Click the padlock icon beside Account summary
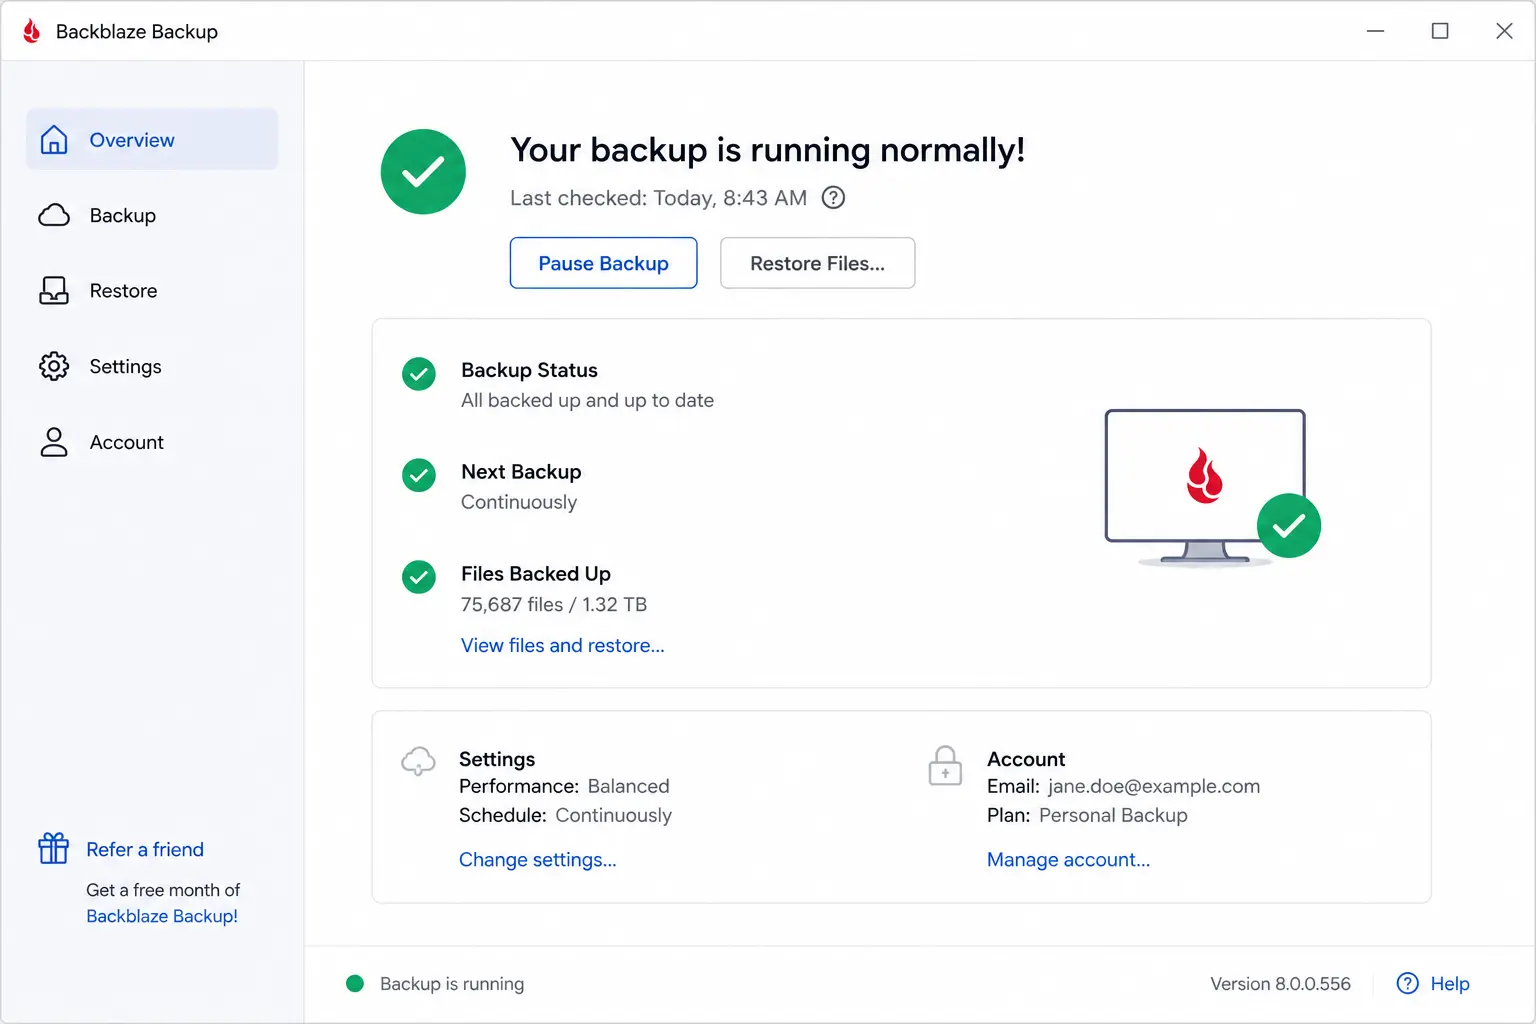Viewport: 1536px width, 1024px height. (x=945, y=766)
